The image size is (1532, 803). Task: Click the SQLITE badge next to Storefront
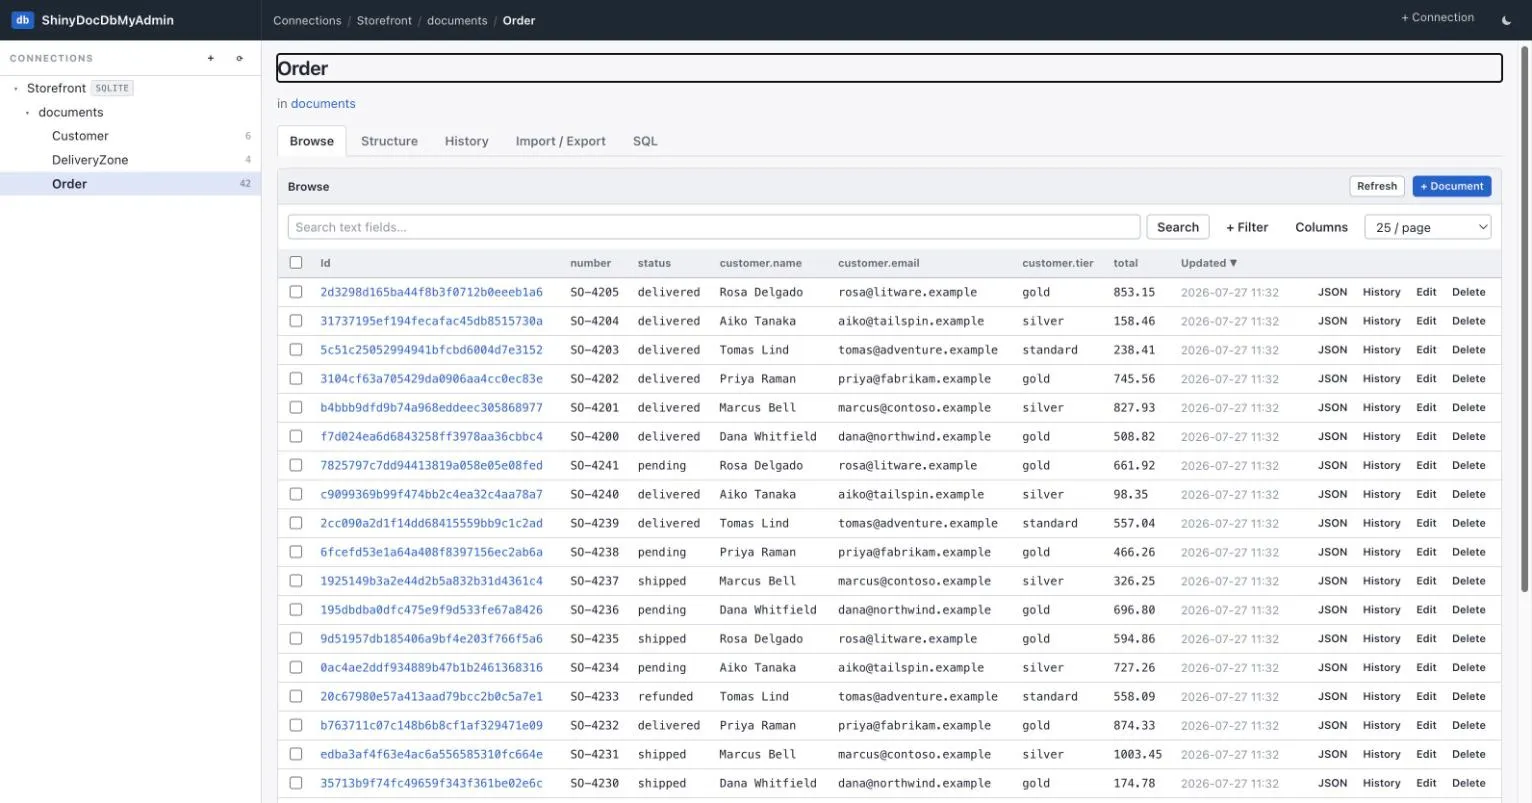112,88
